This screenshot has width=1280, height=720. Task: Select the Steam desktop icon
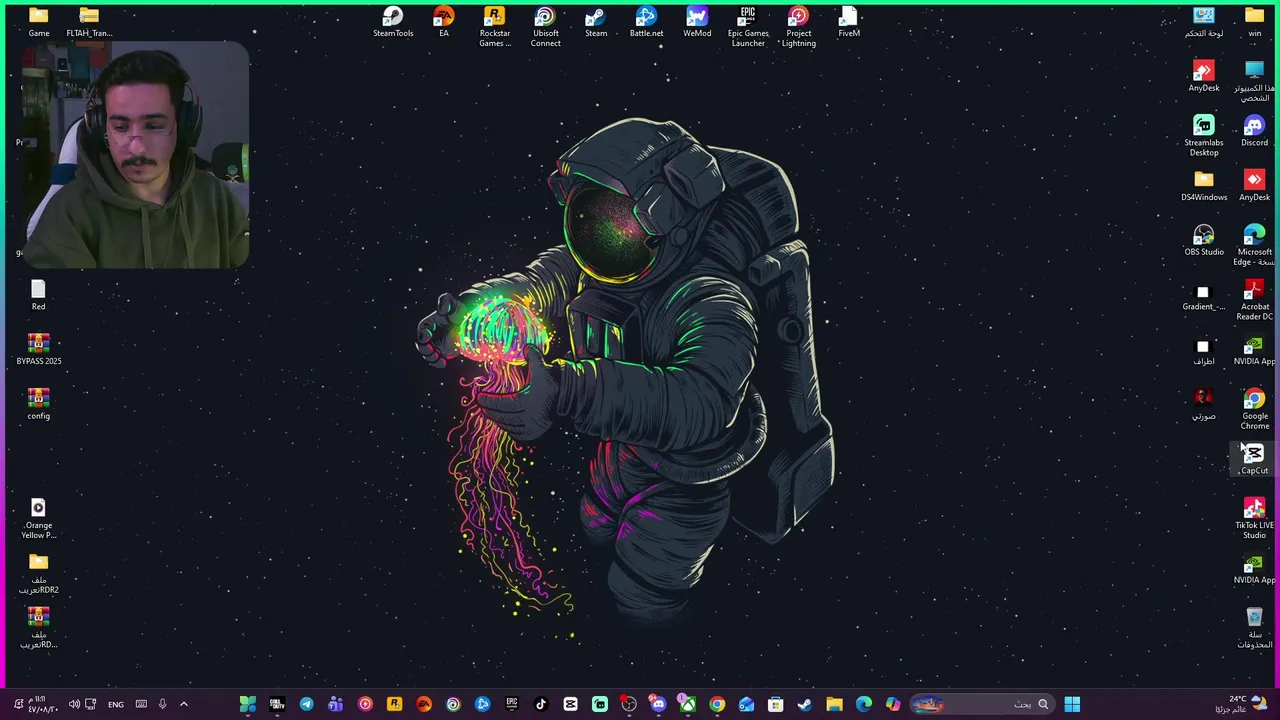coord(596,22)
